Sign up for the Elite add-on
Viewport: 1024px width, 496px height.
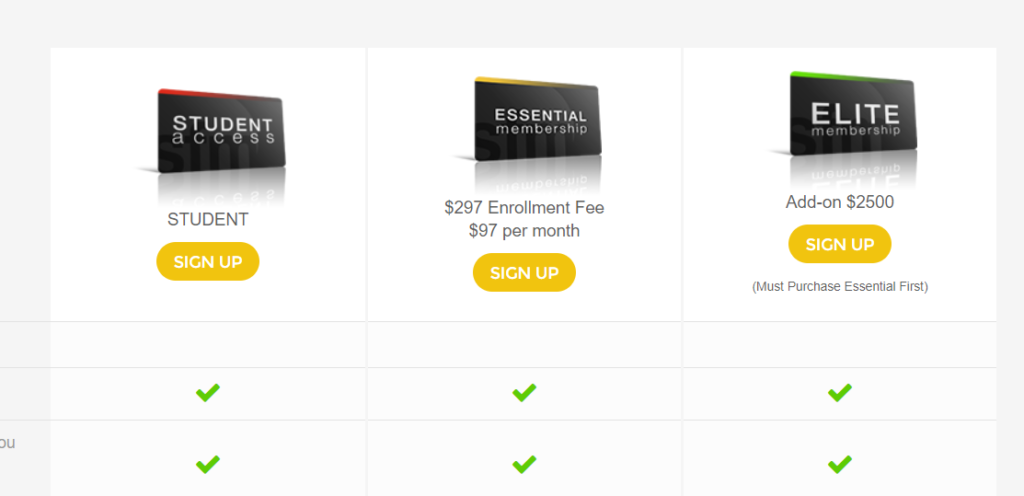coord(840,244)
